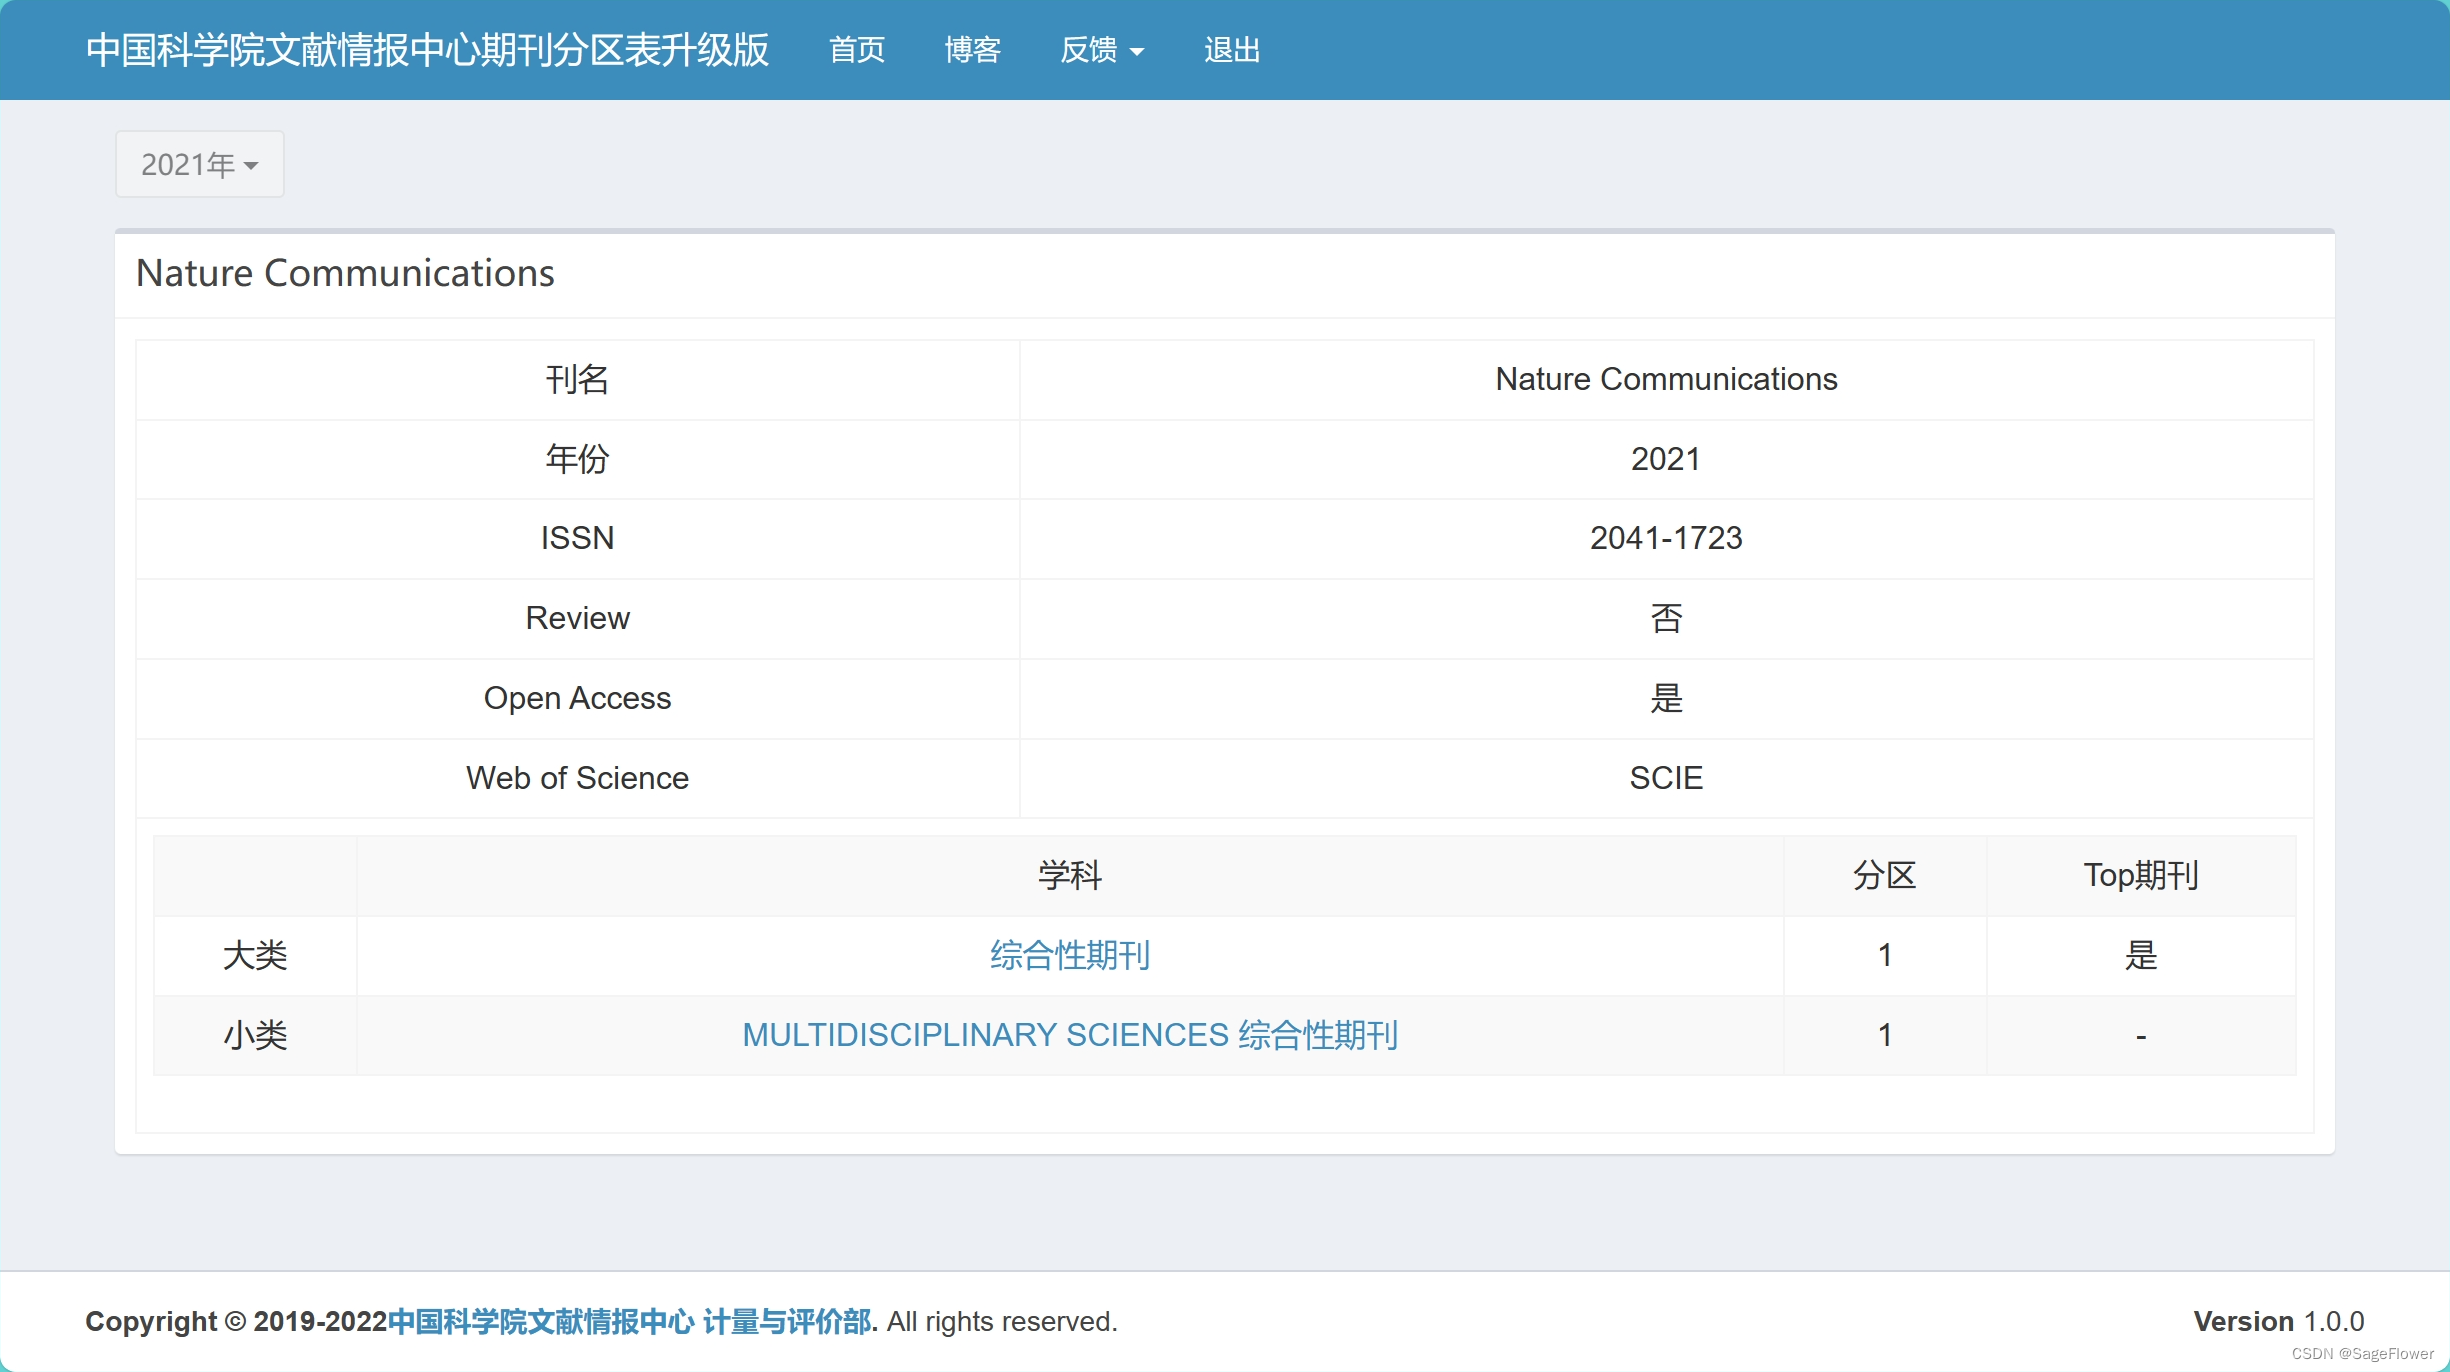The width and height of the screenshot is (2450, 1372).
Task: Click the ISSN row label
Action: (x=577, y=538)
